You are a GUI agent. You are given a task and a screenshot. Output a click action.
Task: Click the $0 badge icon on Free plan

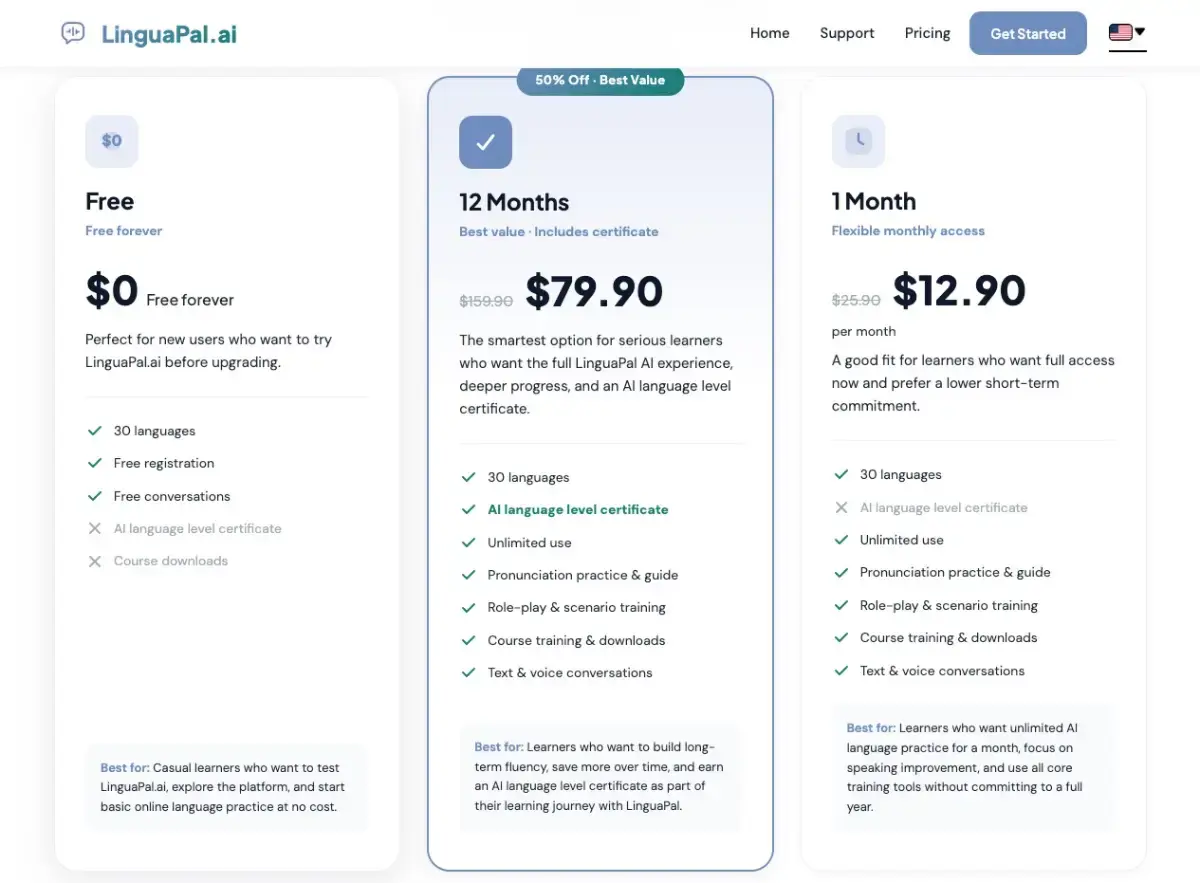point(112,141)
